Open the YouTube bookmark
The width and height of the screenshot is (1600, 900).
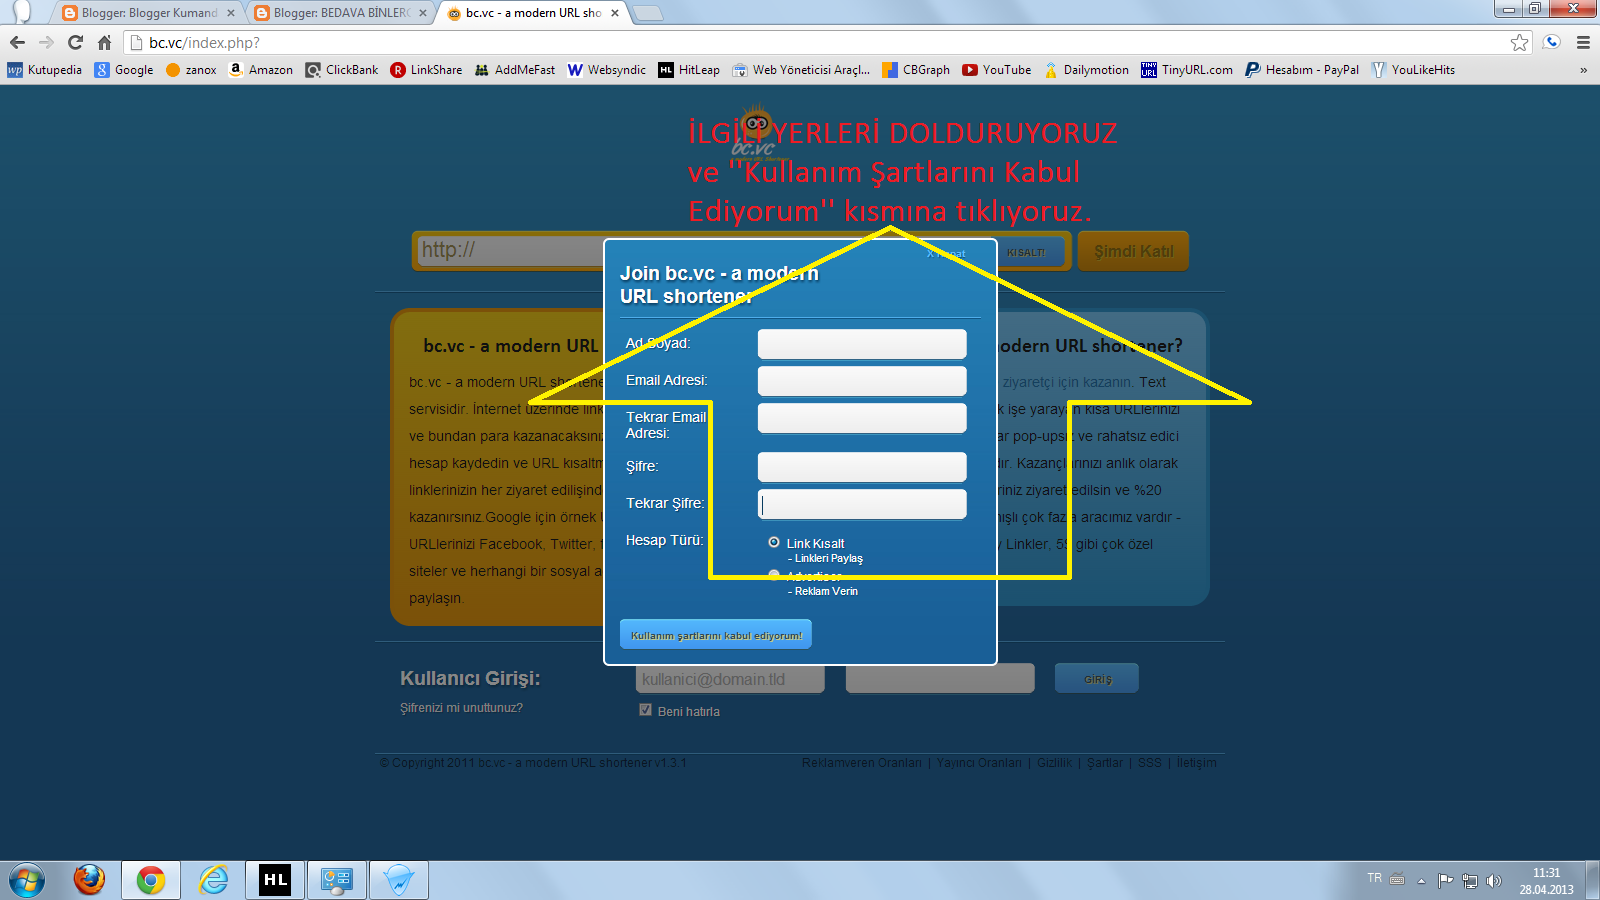[x=997, y=70]
